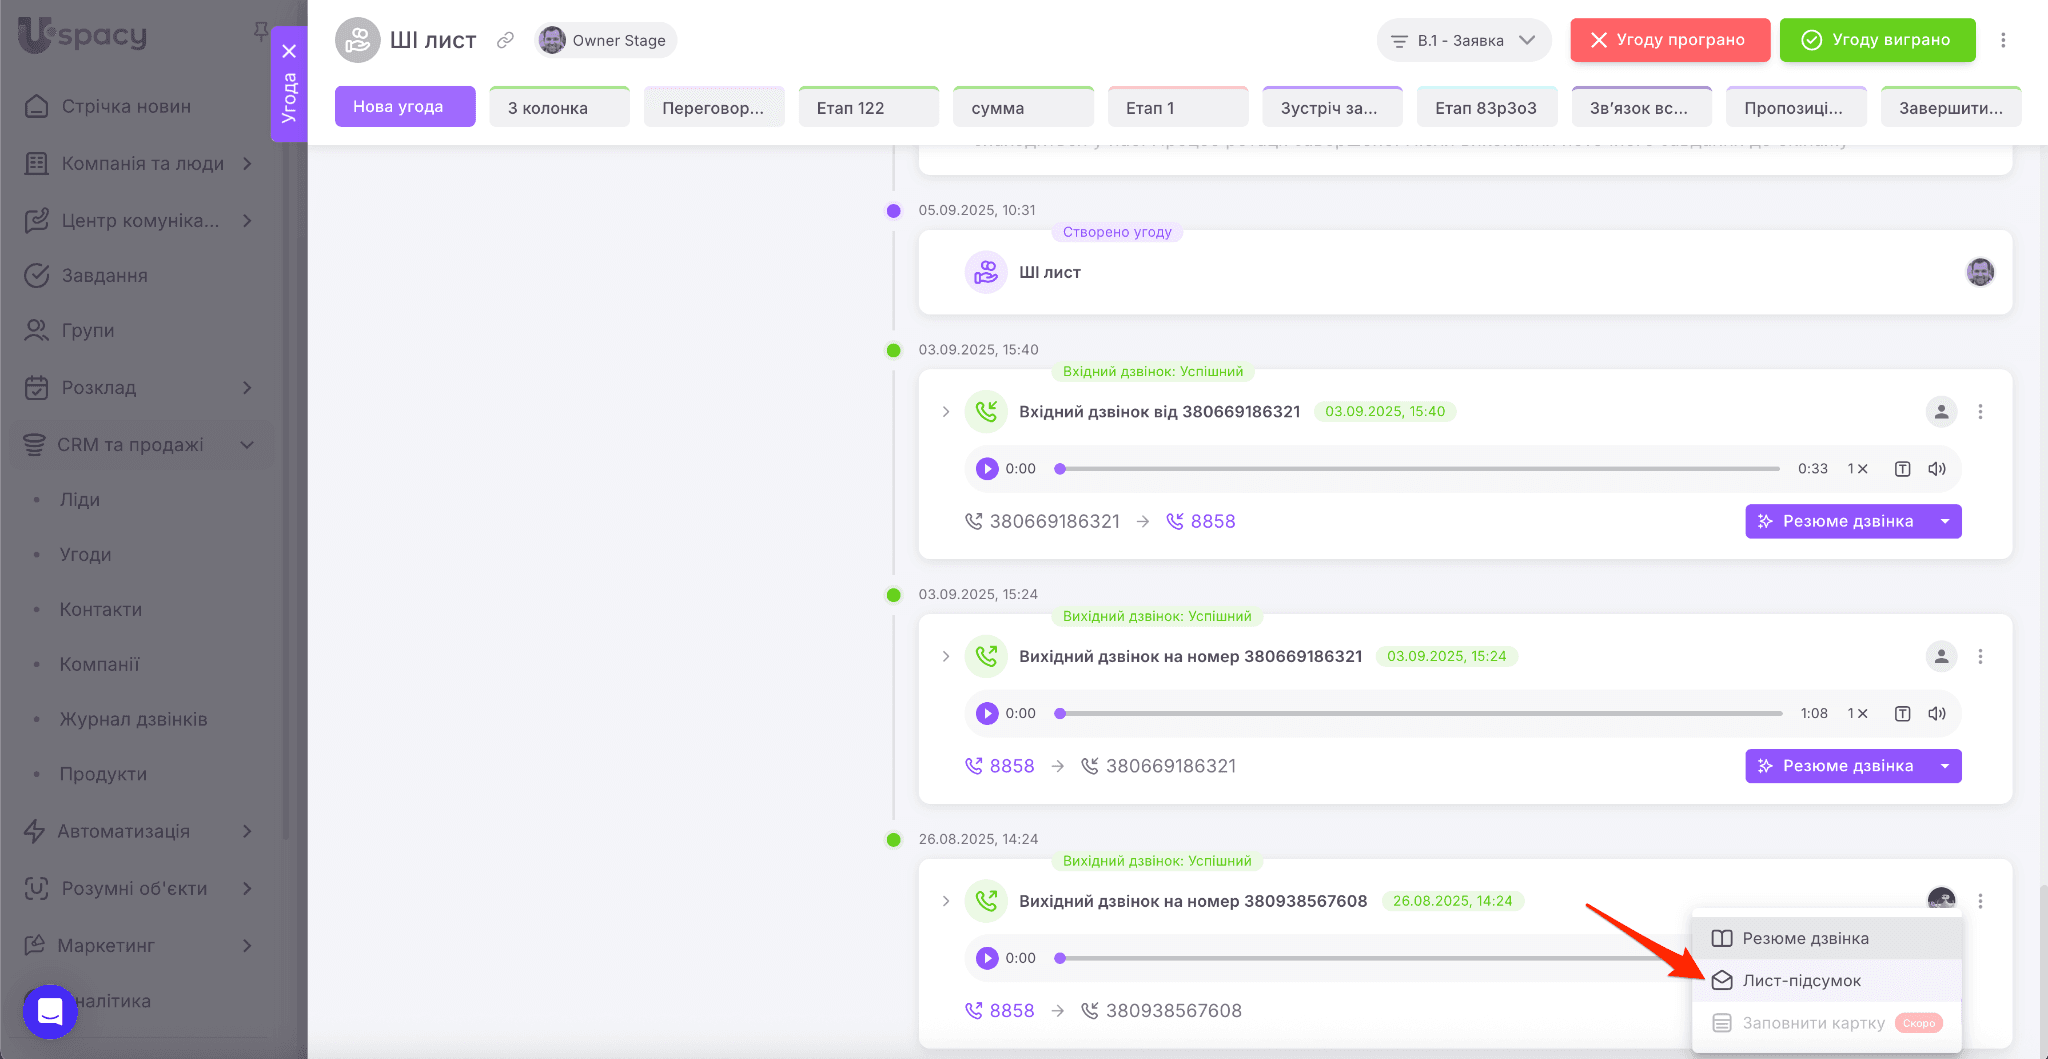2048x1059 pixels.
Task: Open more options for incoming call from 380669186321
Action: (x=1980, y=412)
